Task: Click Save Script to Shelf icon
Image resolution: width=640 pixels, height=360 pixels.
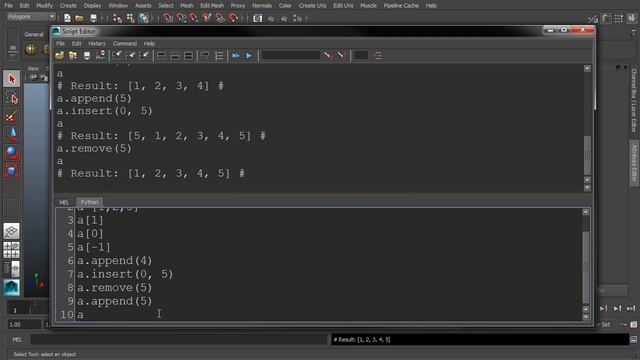Action: [x=100, y=56]
